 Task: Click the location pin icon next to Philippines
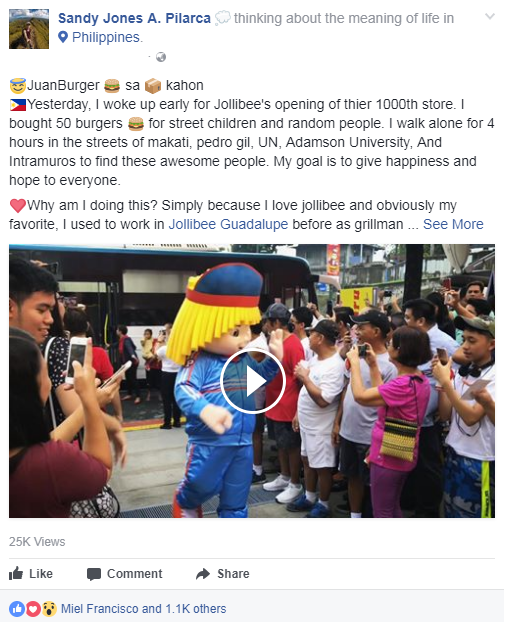(63, 37)
